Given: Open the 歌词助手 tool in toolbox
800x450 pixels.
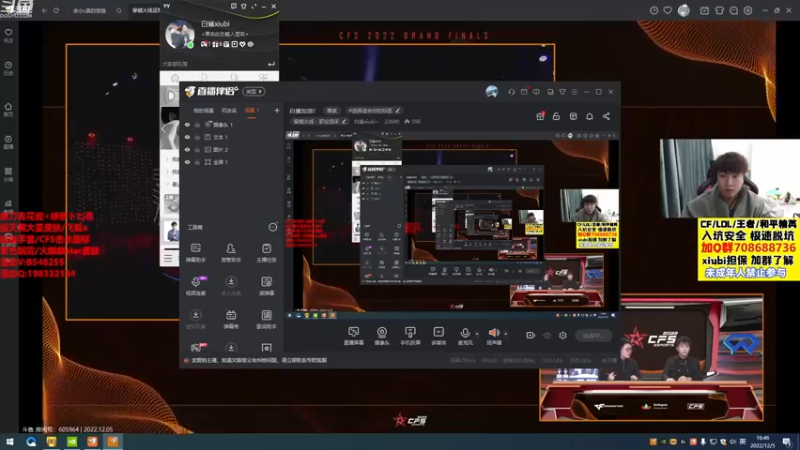Looking at the screenshot, I should tap(266, 319).
